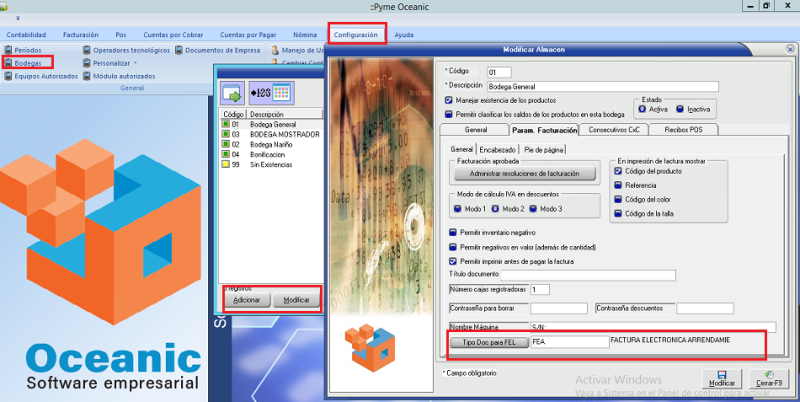This screenshot has width=800, height=402.
Task: Click the 123 numbering grid icon
Action: pos(269,92)
